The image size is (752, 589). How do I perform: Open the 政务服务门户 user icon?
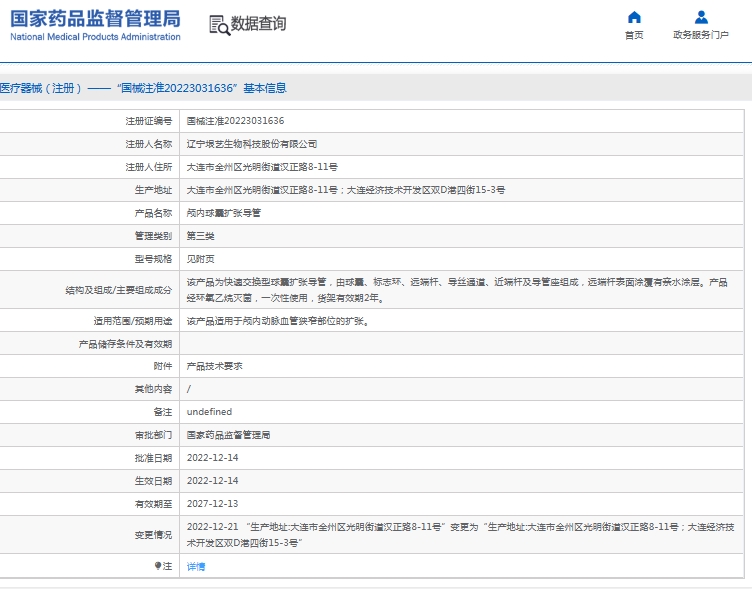pyautogui.click(x=701, y=17)
